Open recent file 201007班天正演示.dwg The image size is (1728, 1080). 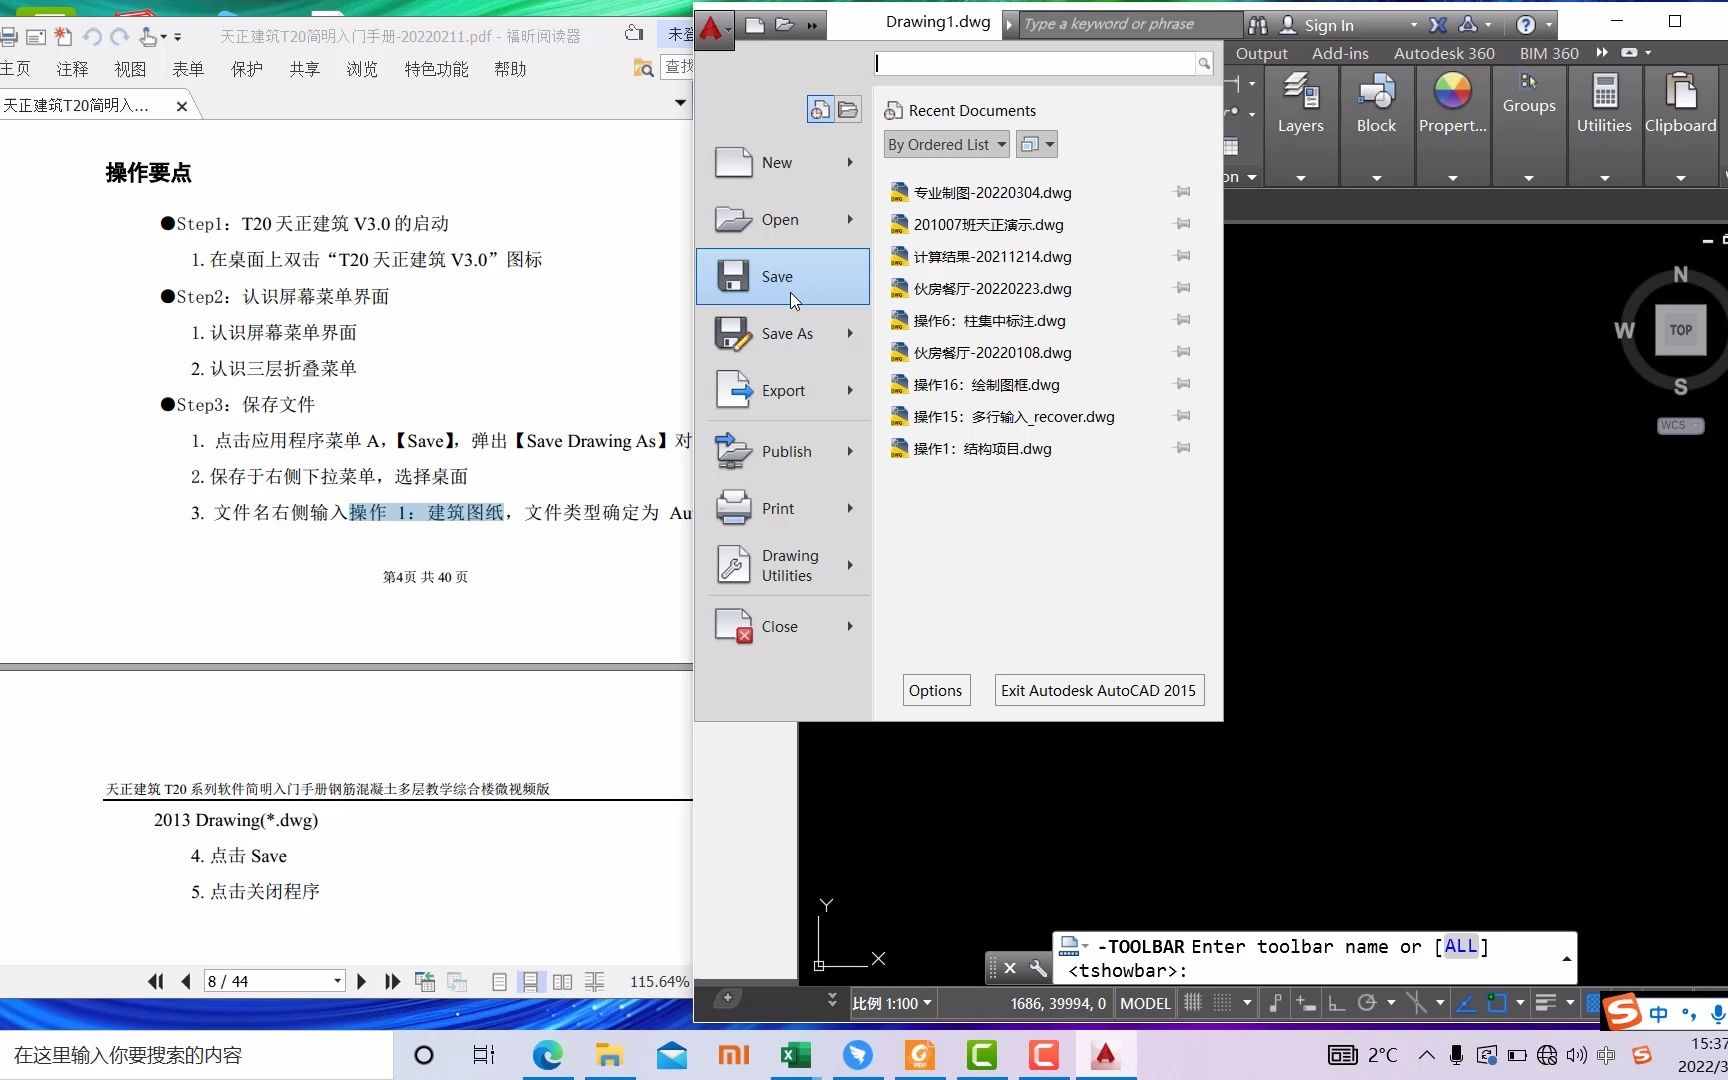pos(988,225)
